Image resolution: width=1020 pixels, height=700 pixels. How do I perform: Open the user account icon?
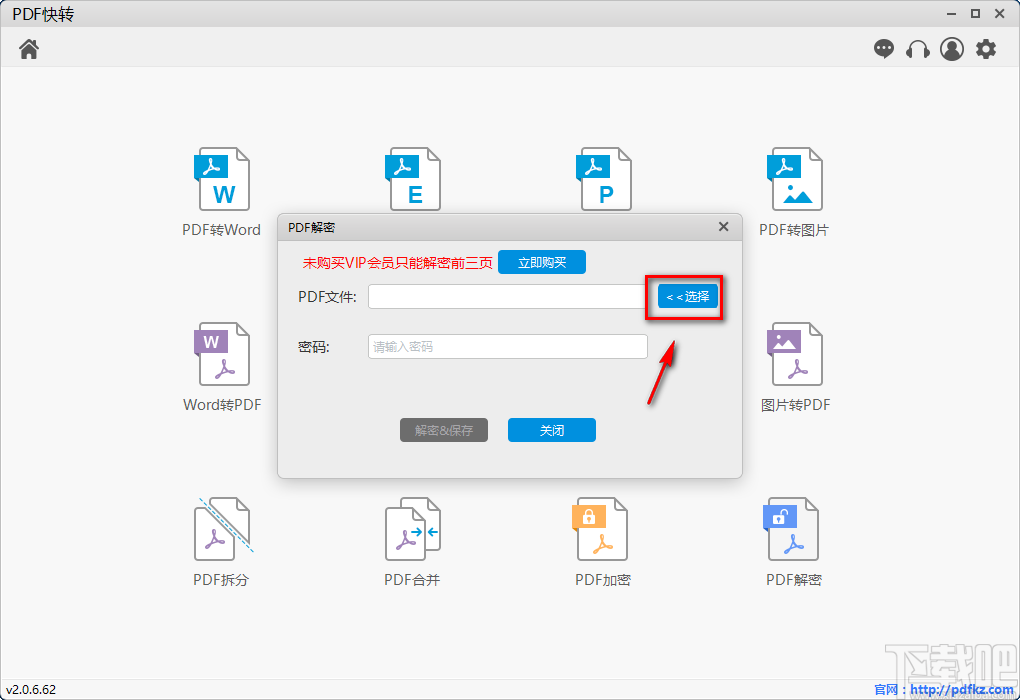(x=951, y=48)
